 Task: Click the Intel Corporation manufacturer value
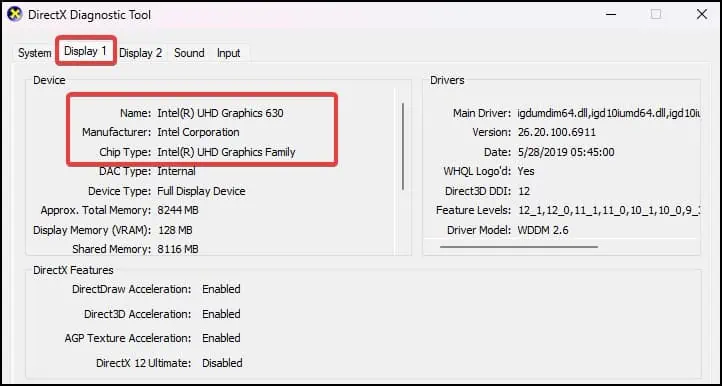[198, 132]
